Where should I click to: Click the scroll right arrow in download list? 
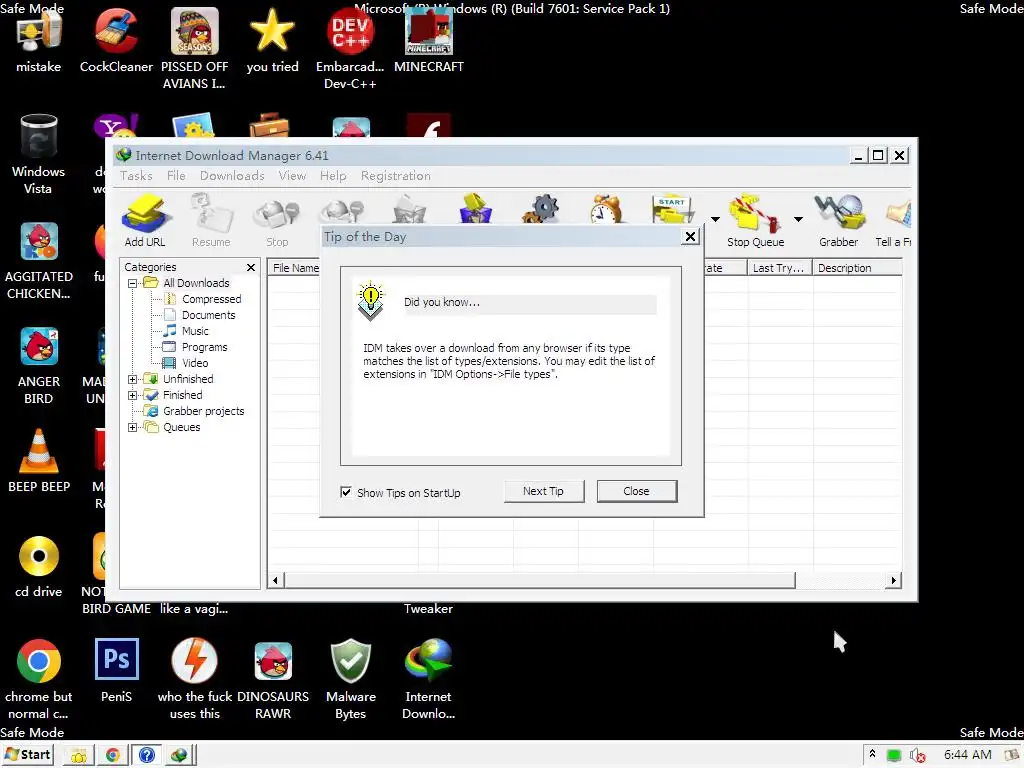tap(893, 580)
